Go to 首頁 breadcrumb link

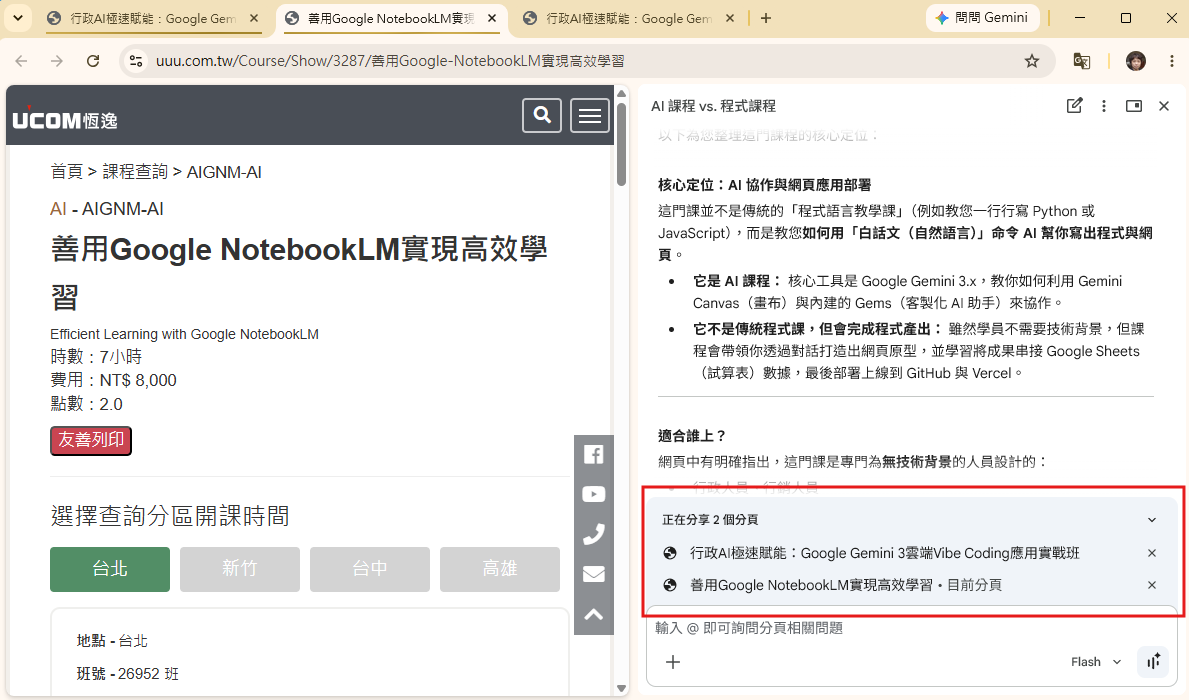[66, 172]
